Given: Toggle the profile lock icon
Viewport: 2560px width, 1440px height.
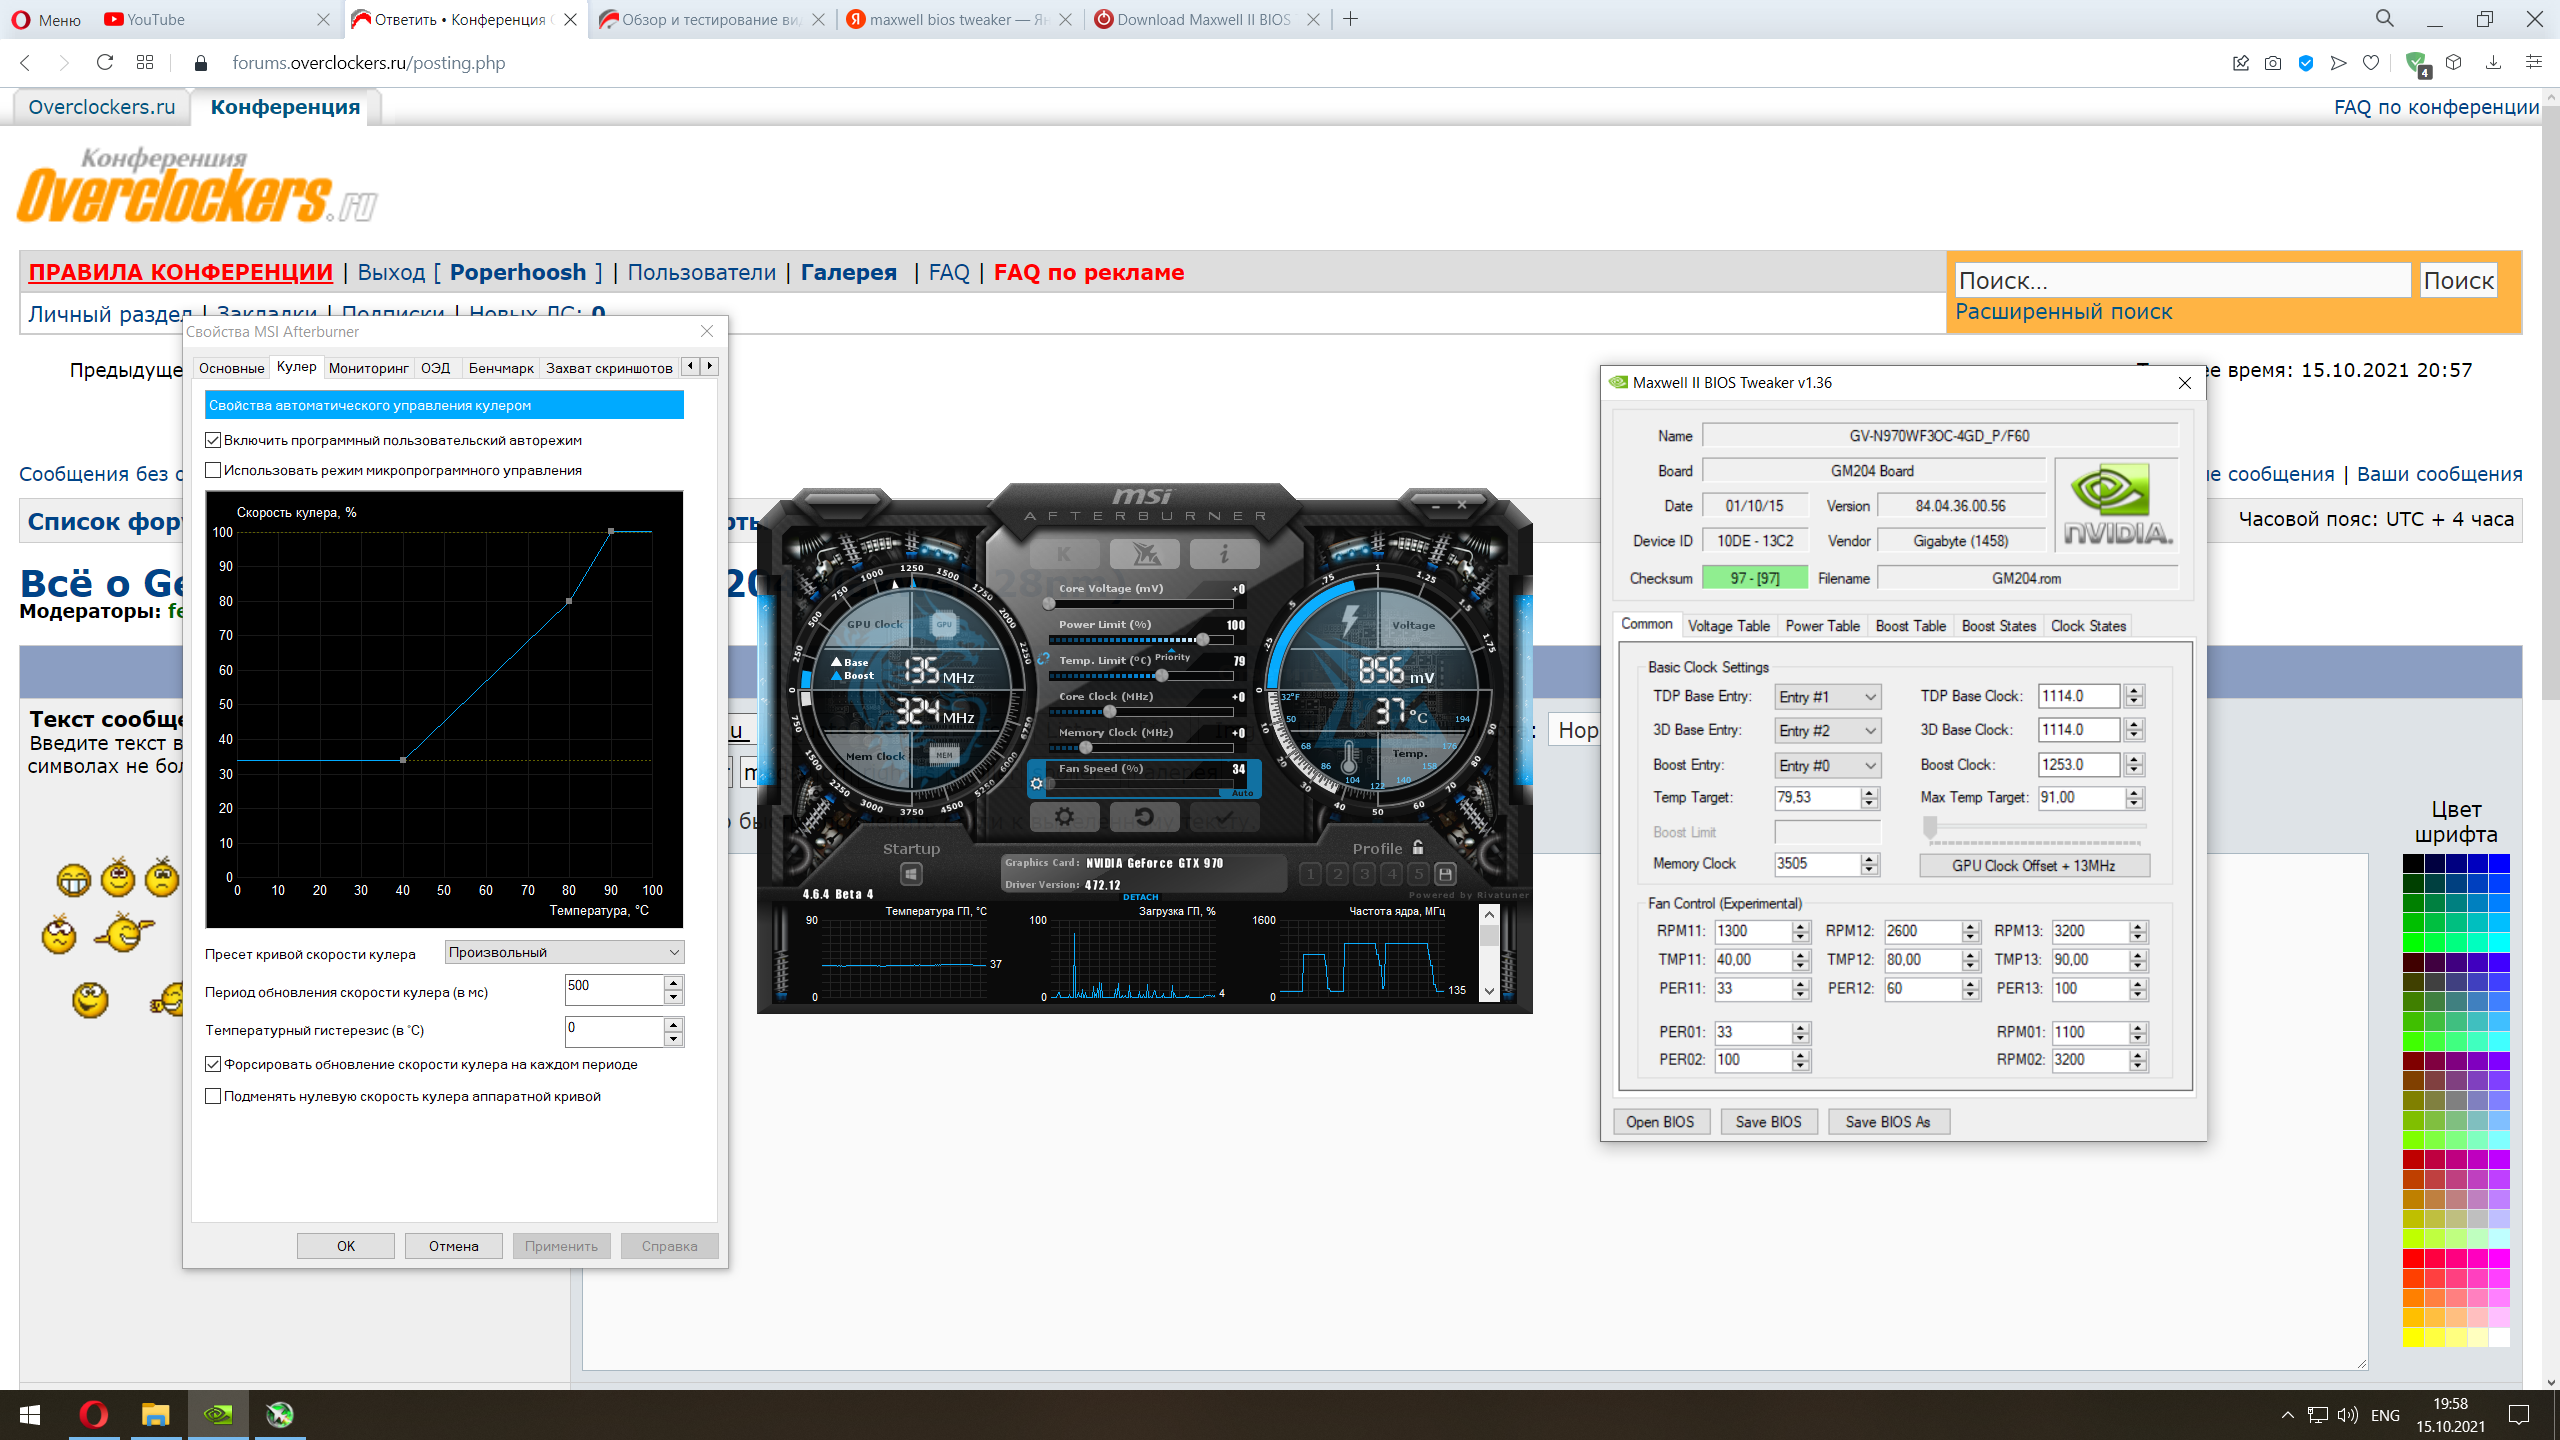Looking at the screenshot, I should click(1418, 847).
